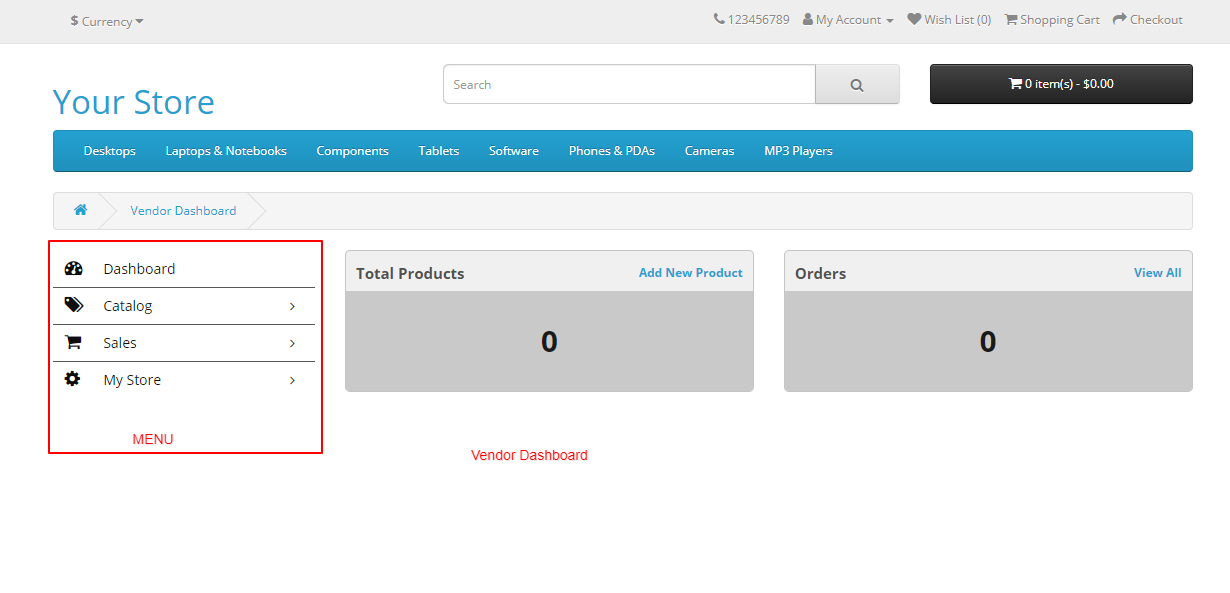Click the Vendor Dashboard breadcrumb
Viewport: 1230px width, 593px height.
point(183,211)
